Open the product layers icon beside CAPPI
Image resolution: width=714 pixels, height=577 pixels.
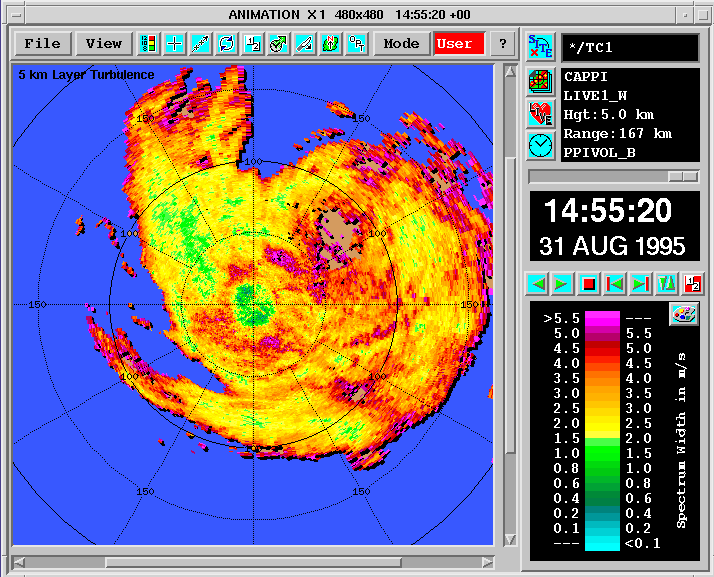541,82
